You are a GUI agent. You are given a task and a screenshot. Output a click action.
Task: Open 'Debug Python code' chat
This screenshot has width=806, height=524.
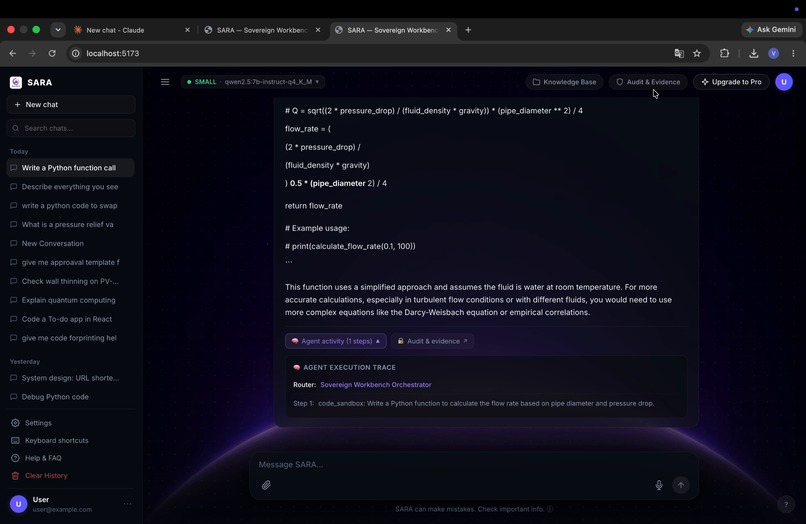71,397
